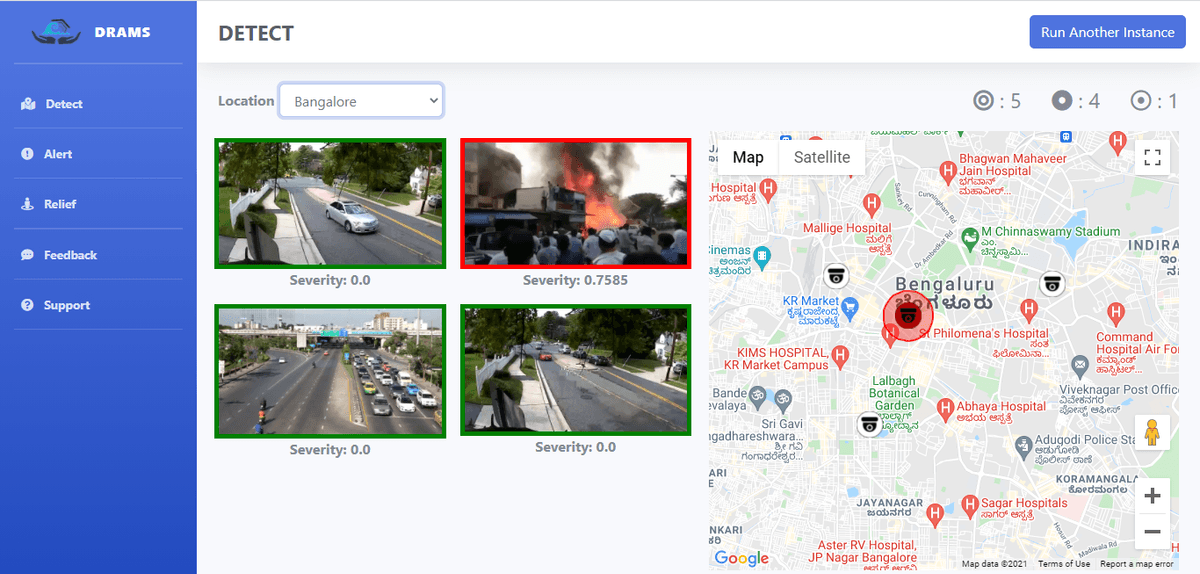Click the Viveknagar Post Office marker
The image size is (1200, 574).
coord(1079,366)
